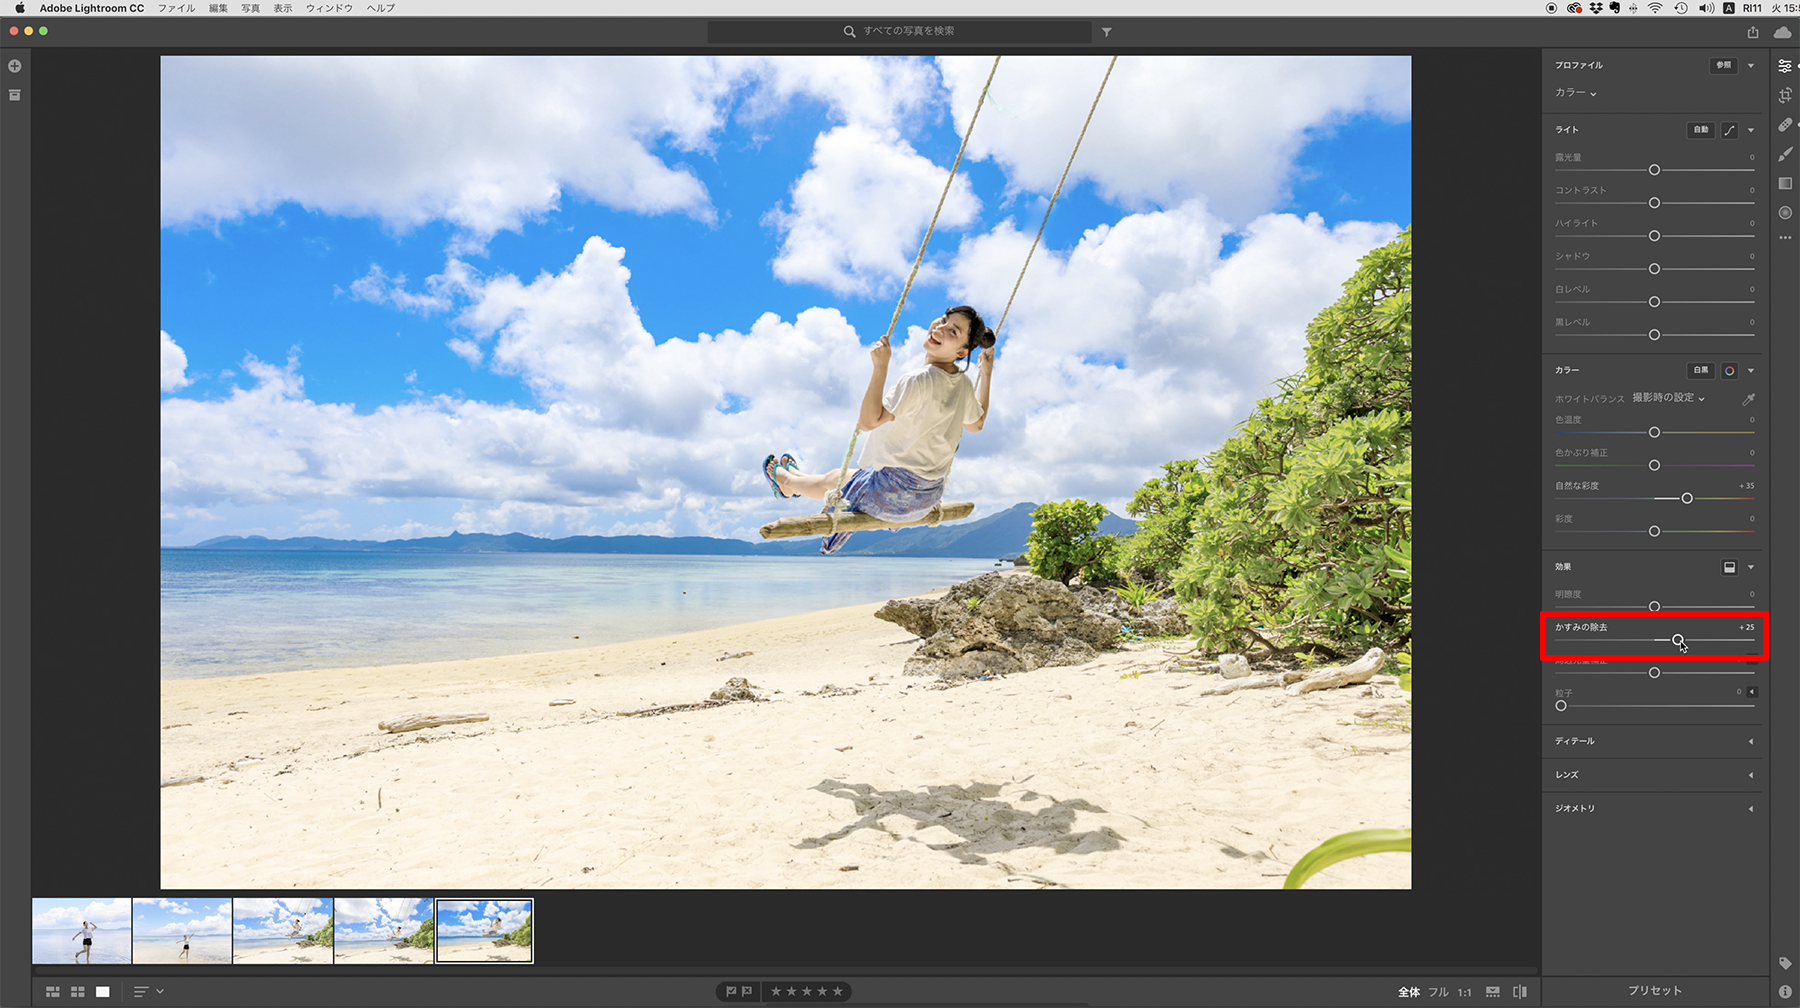Click the search filter funnel icon
1800x1008 pixels.
[1107, 32]
